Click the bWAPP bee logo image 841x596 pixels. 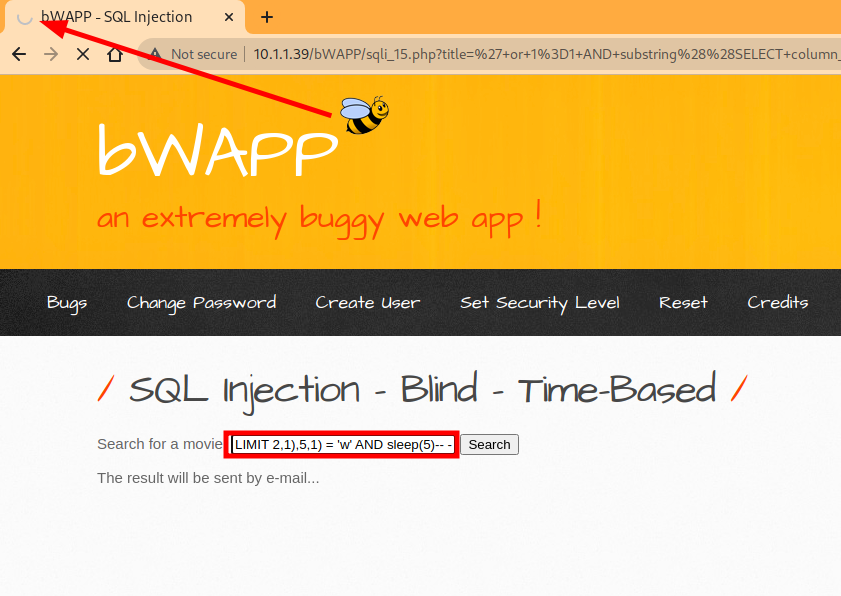pos(365,115)
